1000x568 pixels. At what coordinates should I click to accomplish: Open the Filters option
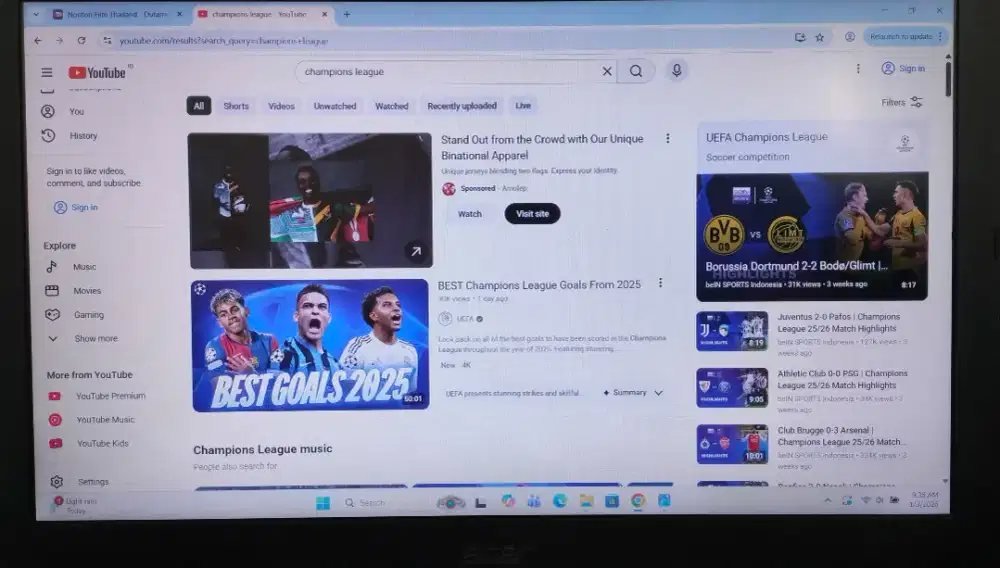[x=901, y=102]
